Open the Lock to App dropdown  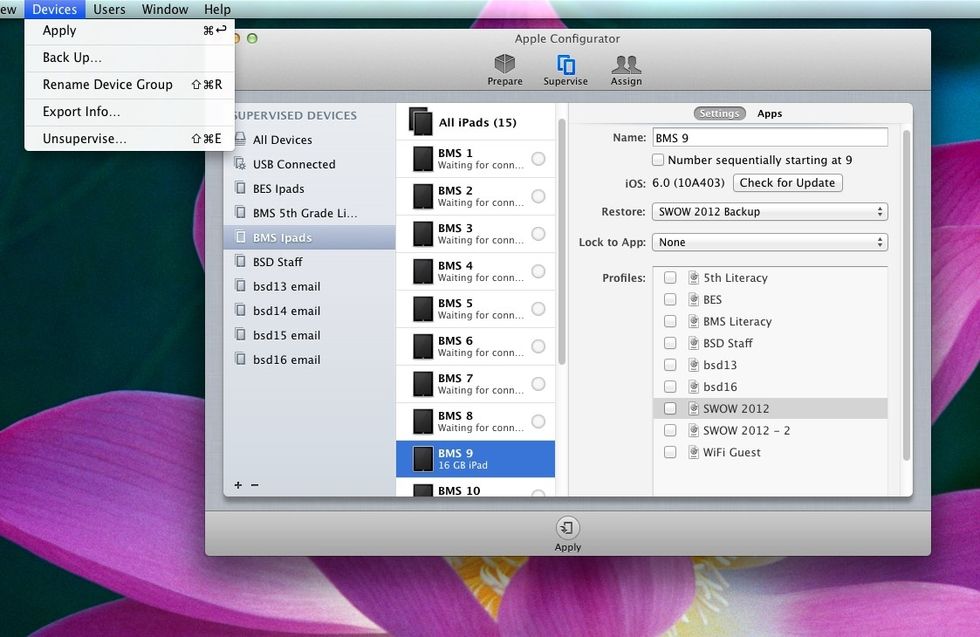pos(769,242)
